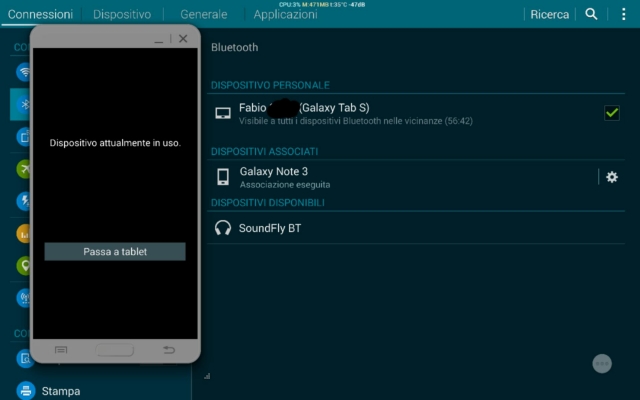The image size is (640, 400).
Task: Click the airplane mode icon in sidebar
Action: (23, 169)
